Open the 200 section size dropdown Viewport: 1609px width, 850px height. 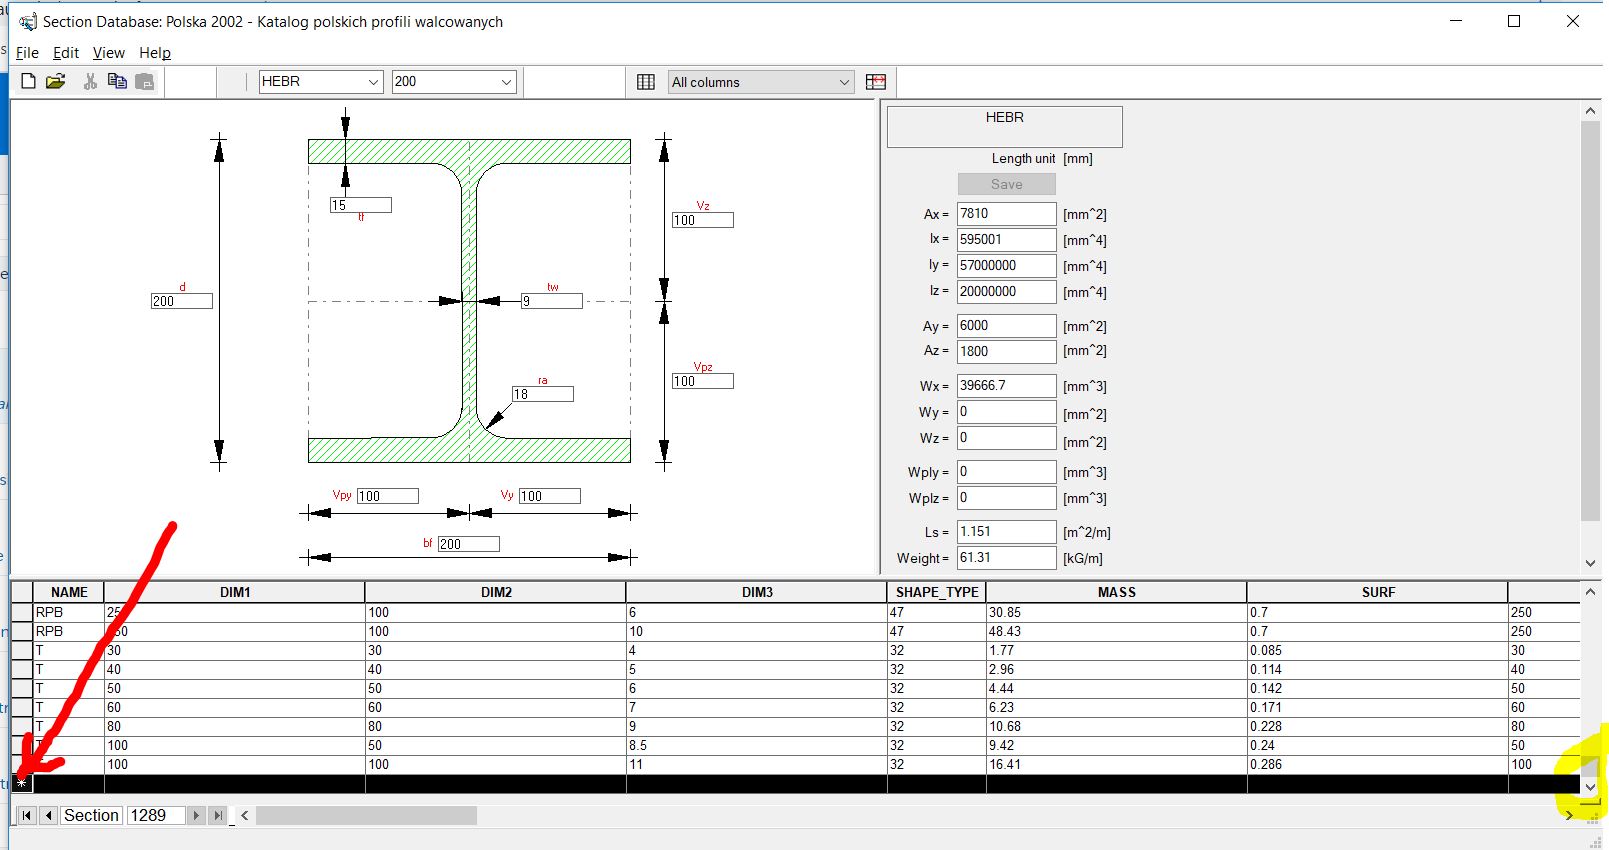click(506, 82)
